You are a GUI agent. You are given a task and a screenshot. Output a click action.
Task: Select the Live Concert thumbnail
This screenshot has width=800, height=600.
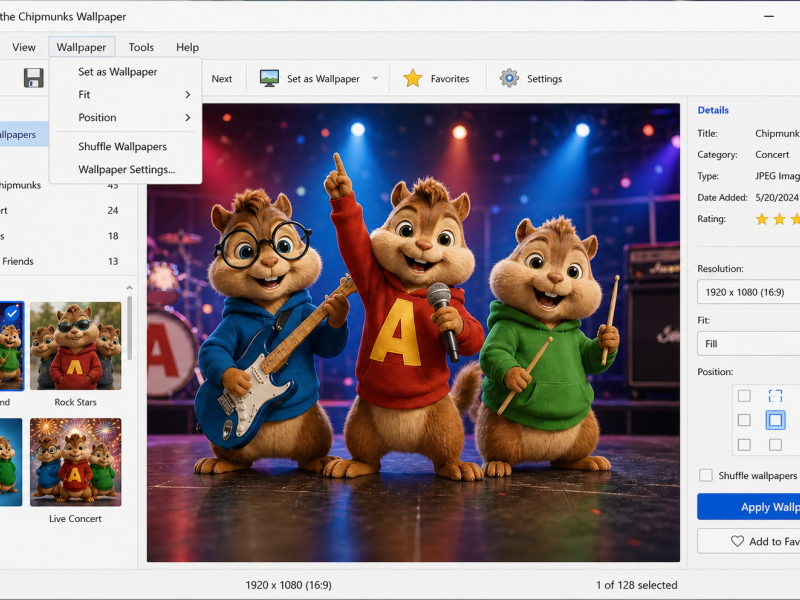(76, 462)
